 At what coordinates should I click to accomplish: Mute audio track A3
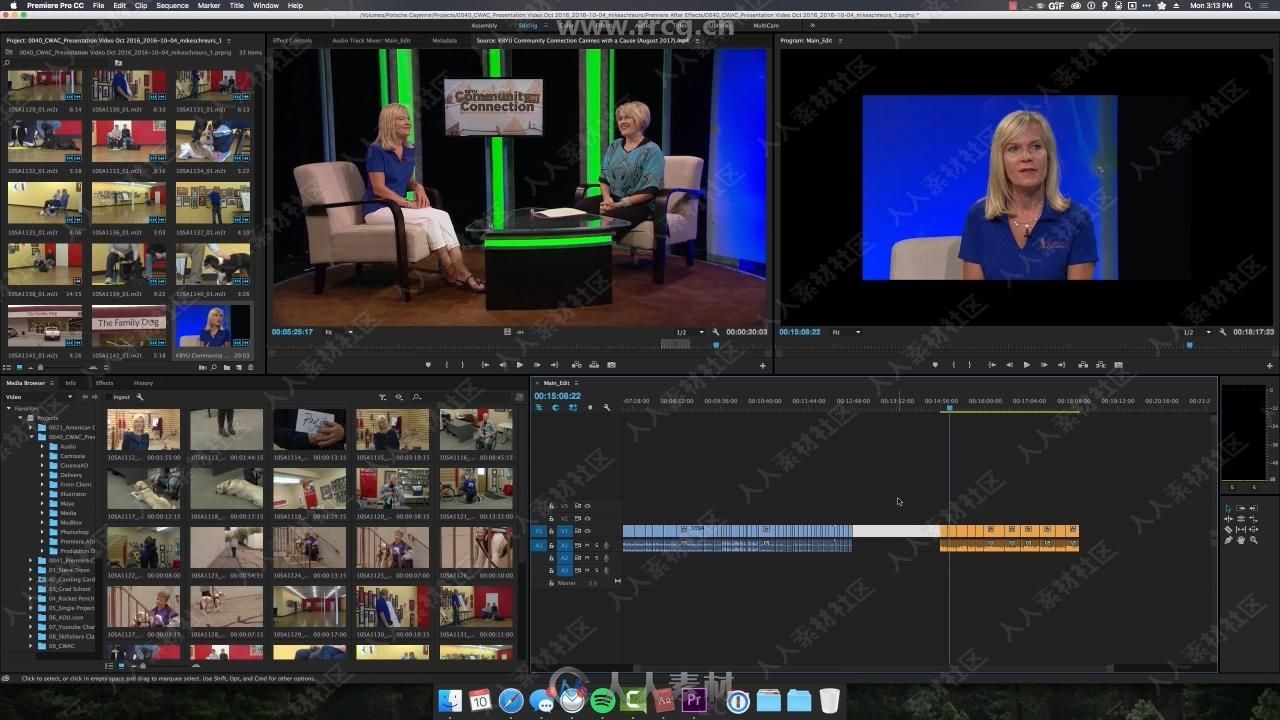click(587, 570)
